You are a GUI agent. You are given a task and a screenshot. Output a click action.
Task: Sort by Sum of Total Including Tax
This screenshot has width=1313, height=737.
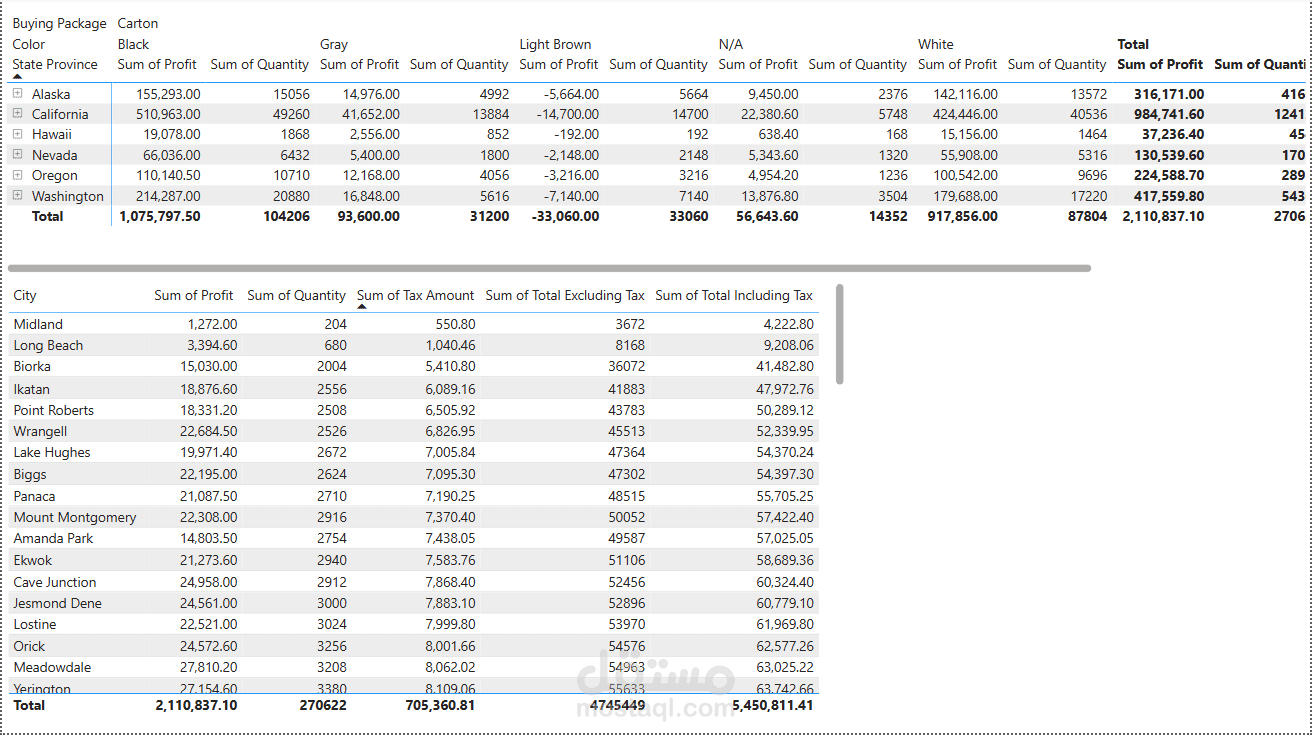(x=734, y=295)
